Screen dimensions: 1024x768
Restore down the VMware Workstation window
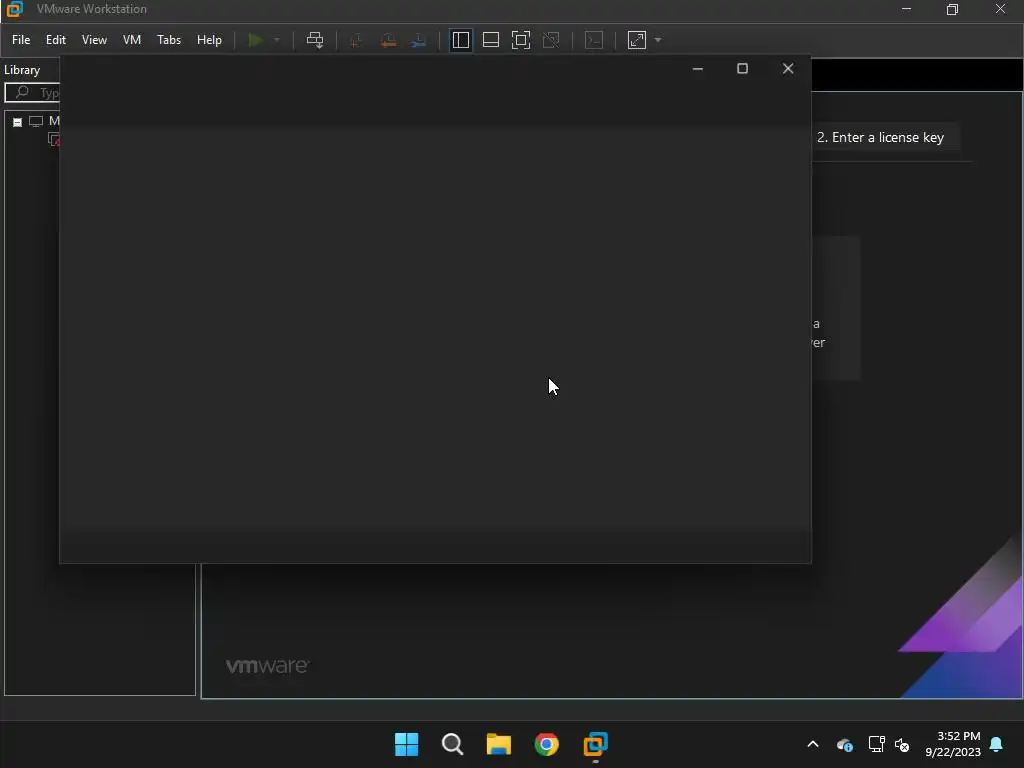(x=952, y=9)
